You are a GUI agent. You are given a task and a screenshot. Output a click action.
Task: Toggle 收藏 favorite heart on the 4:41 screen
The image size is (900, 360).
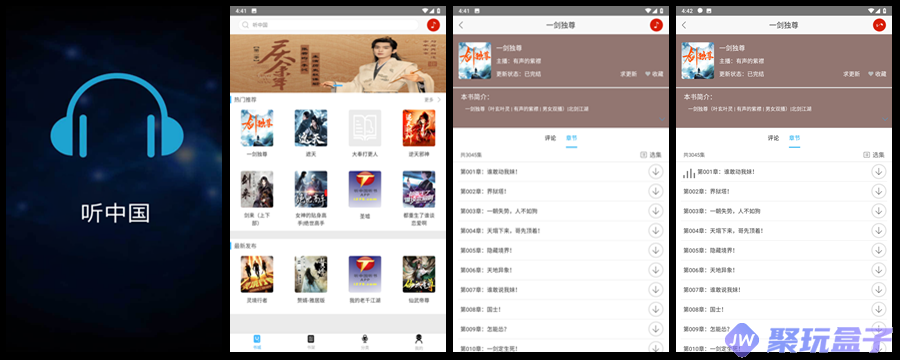[654, 74]
